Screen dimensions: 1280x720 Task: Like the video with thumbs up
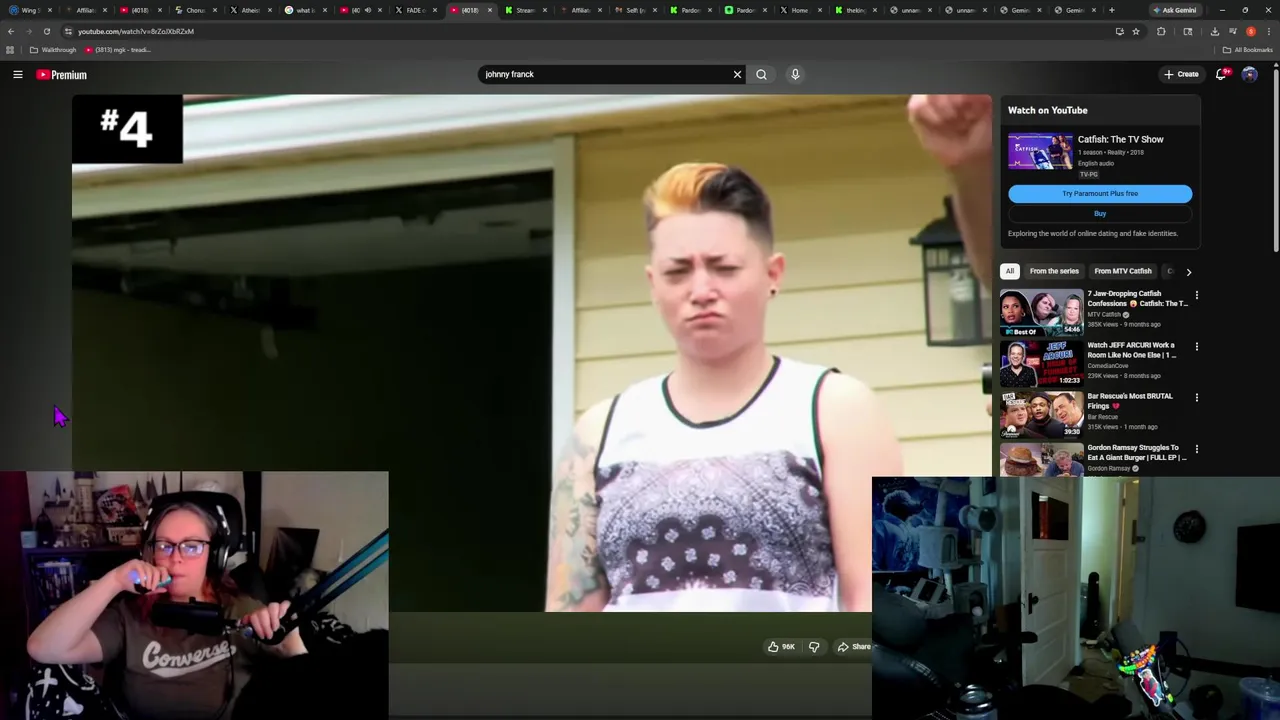(781, 647)
